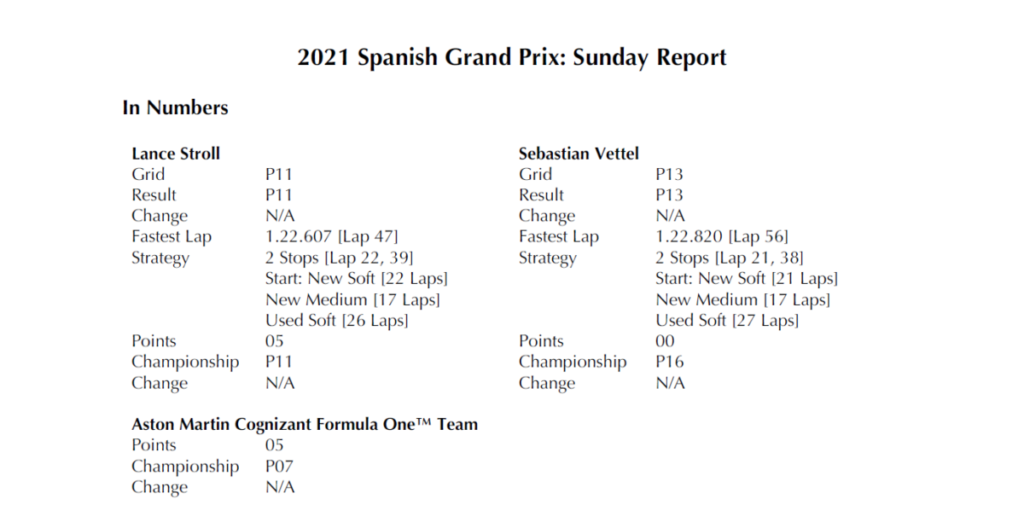The image size is (1024, 522).
Task: Click the team championship position P07
Action: click(x=279, y=466)
